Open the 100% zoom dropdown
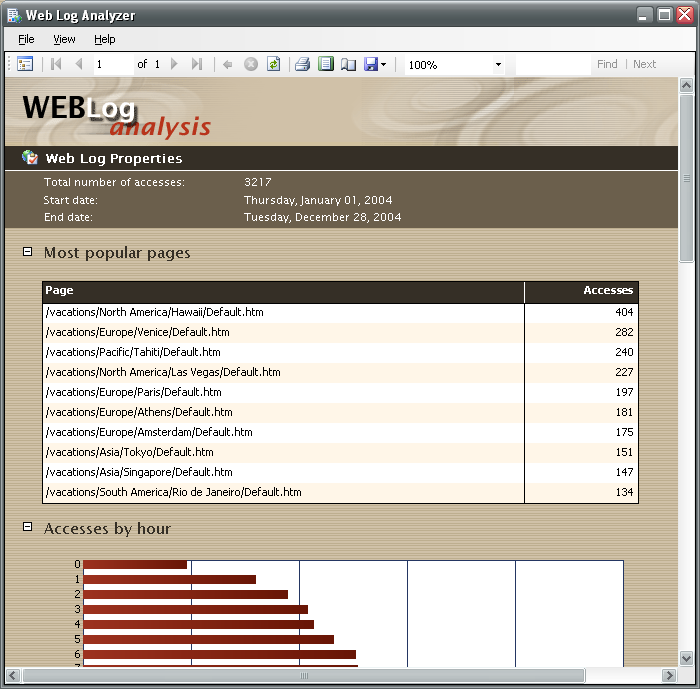 (498, 65)
